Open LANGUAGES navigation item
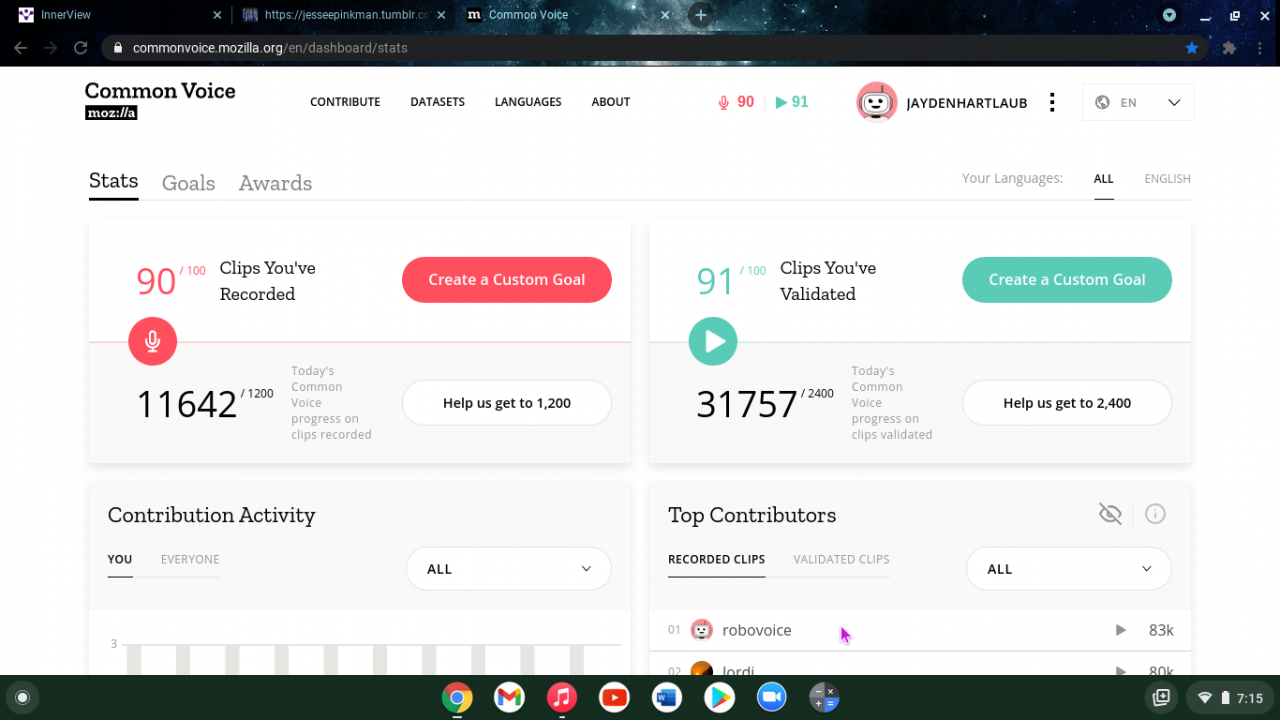Viewport: 1280px width, 720px height. click(x=528, y=102)
